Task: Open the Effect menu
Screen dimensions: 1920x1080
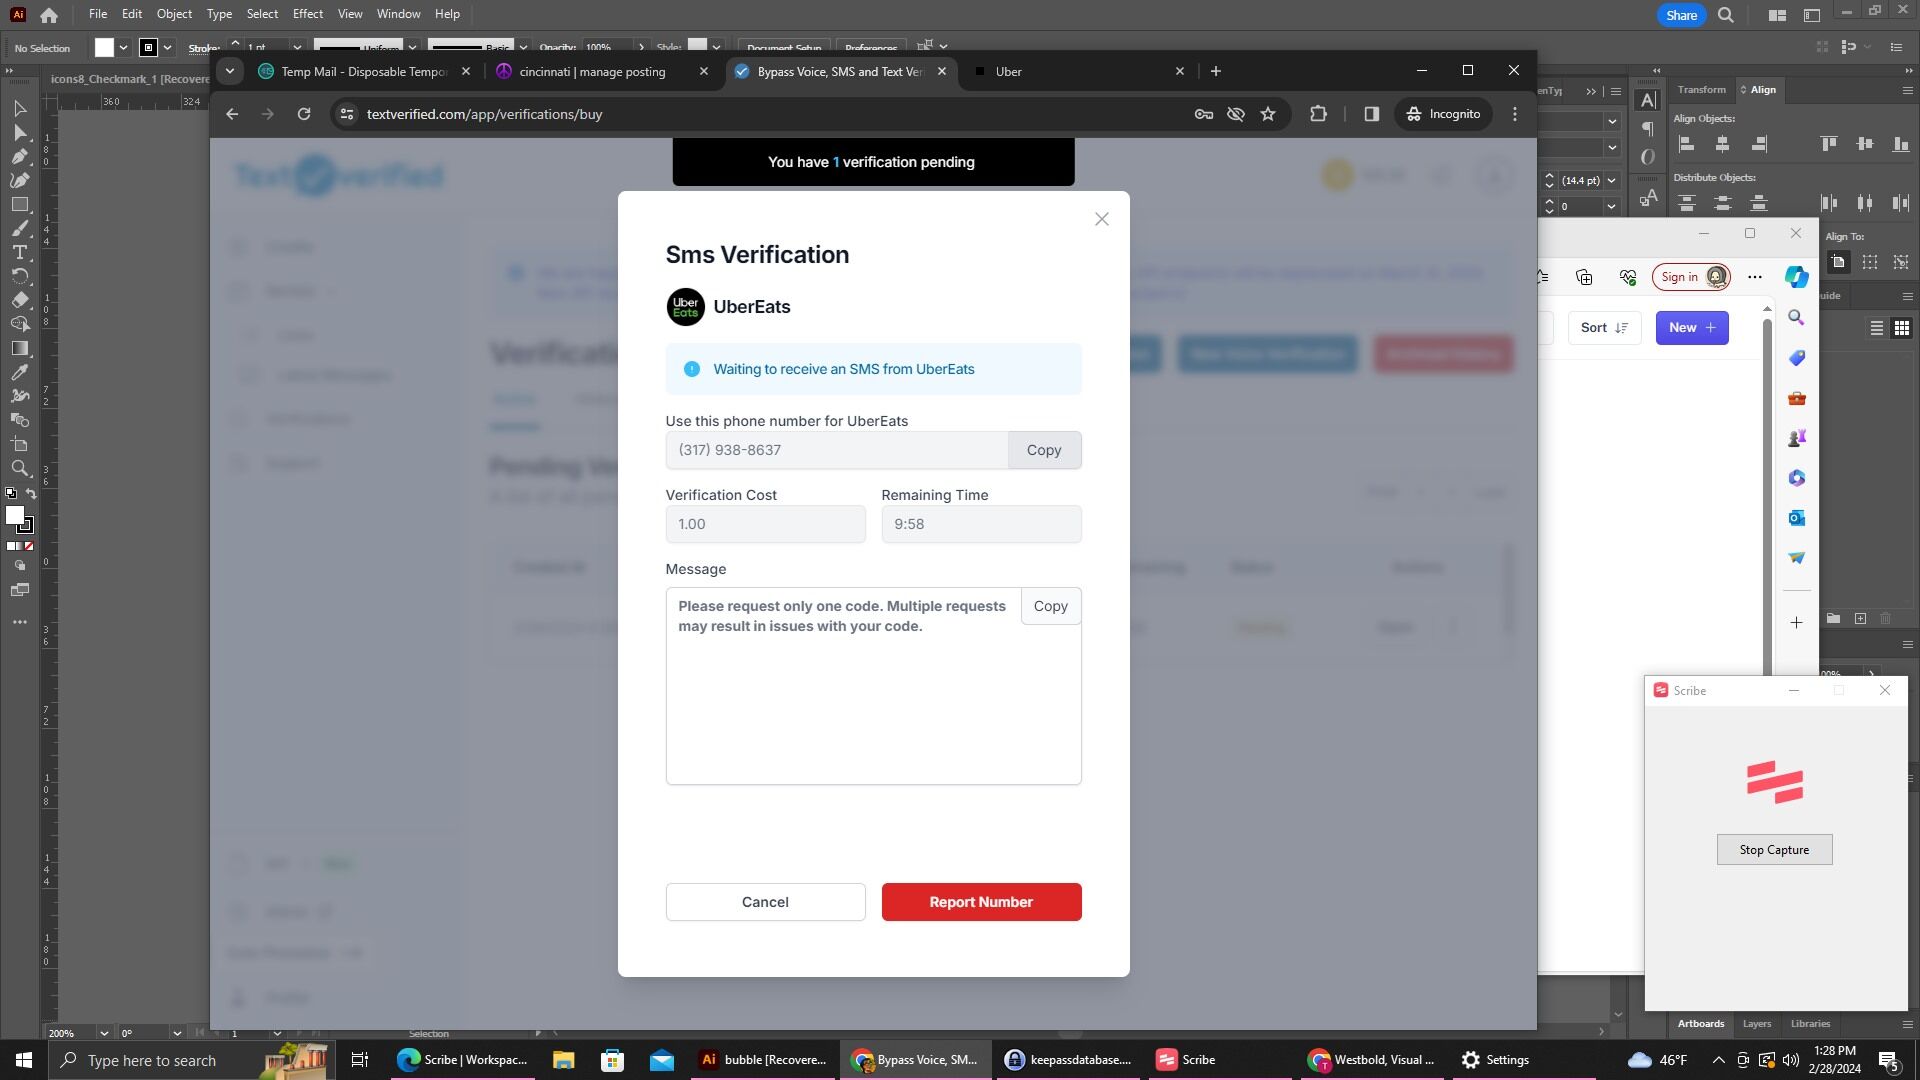Action: 308,14
